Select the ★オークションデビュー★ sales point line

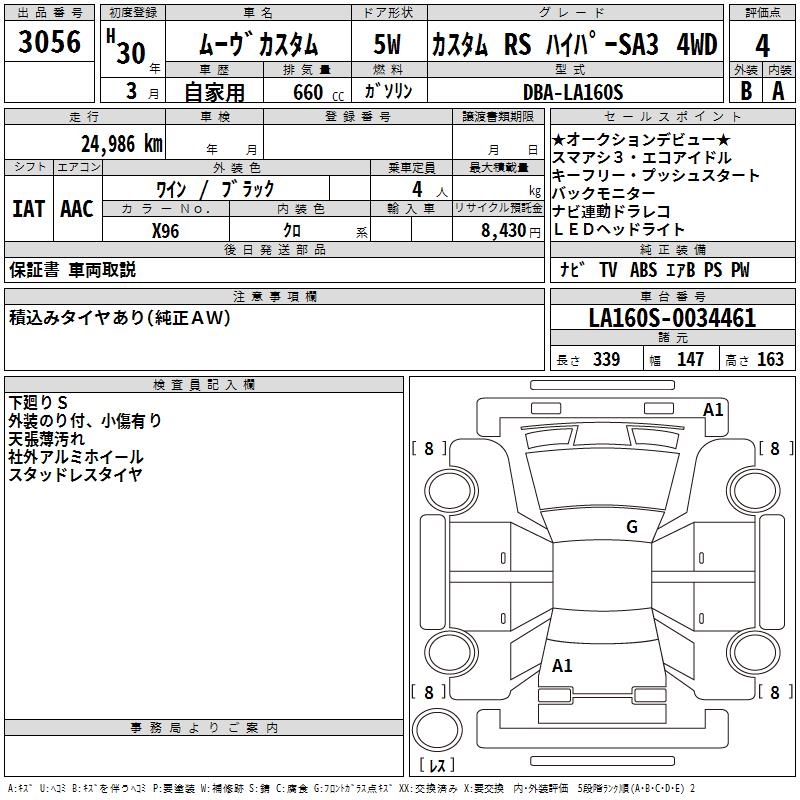(x=641, y=139)
